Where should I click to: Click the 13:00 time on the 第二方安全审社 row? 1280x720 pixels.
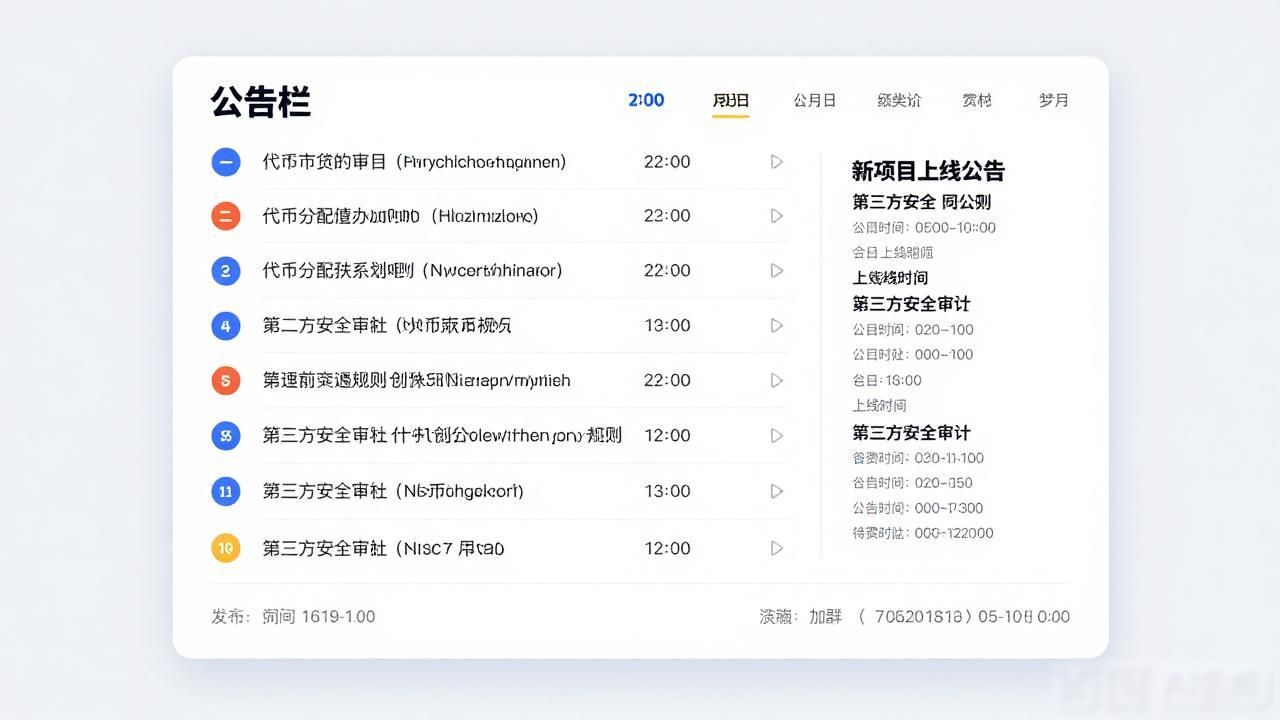[x=667, y=326]
